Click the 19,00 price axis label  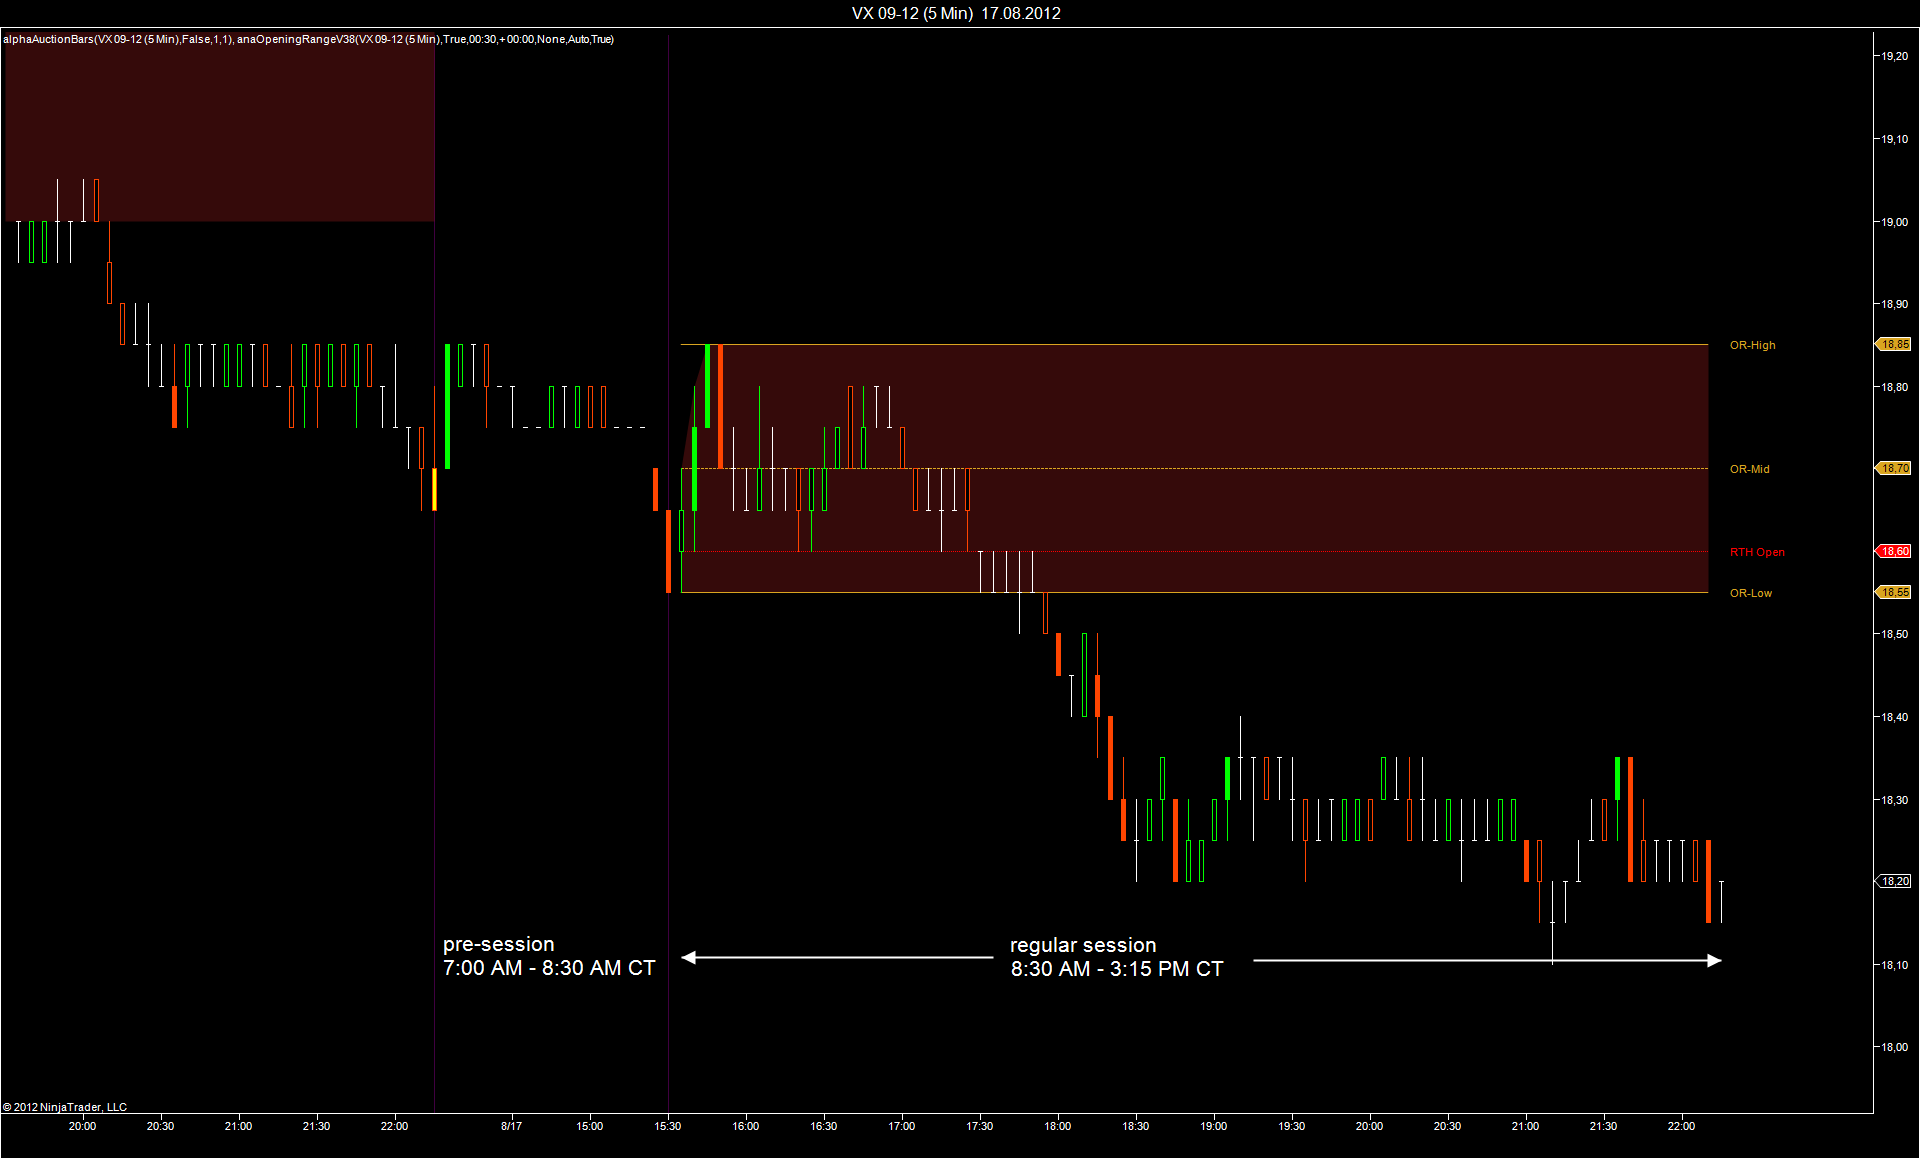click(x=1894, y=222)
